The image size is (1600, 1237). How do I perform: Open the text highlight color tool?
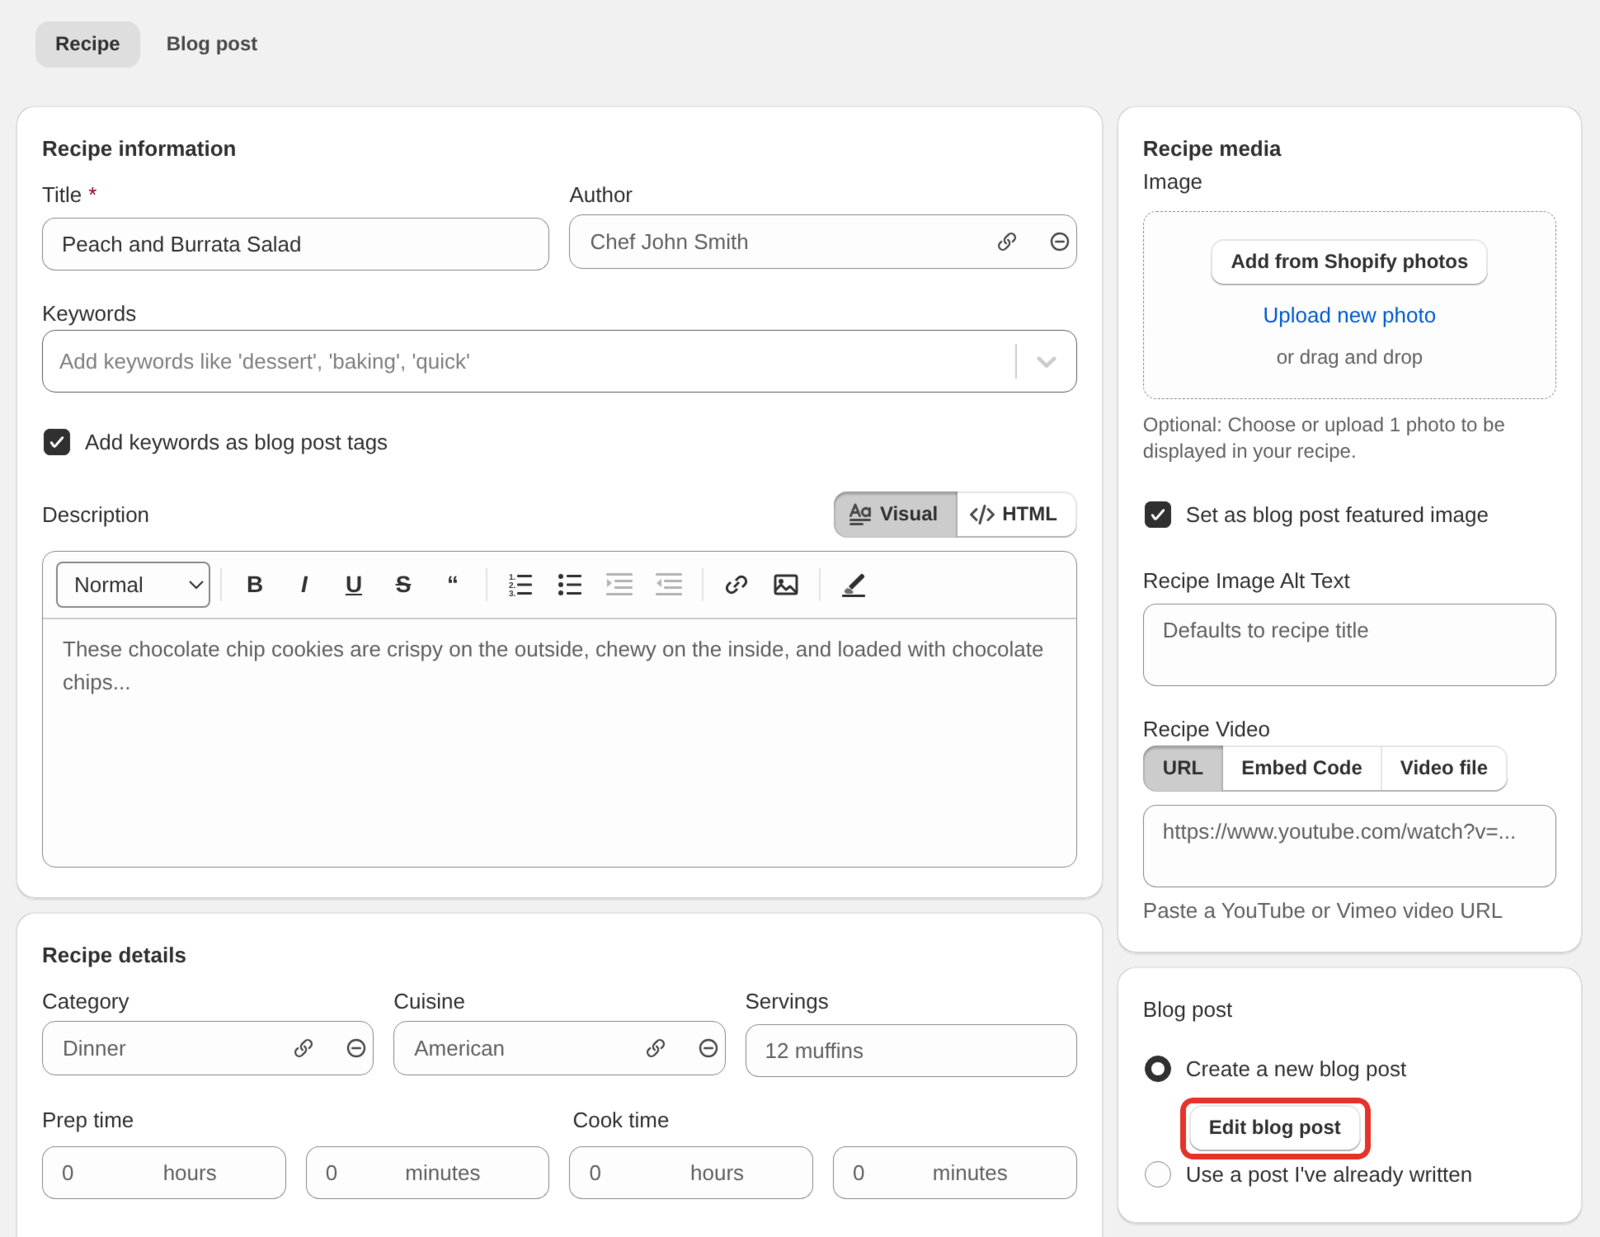[x=853, y=585]
